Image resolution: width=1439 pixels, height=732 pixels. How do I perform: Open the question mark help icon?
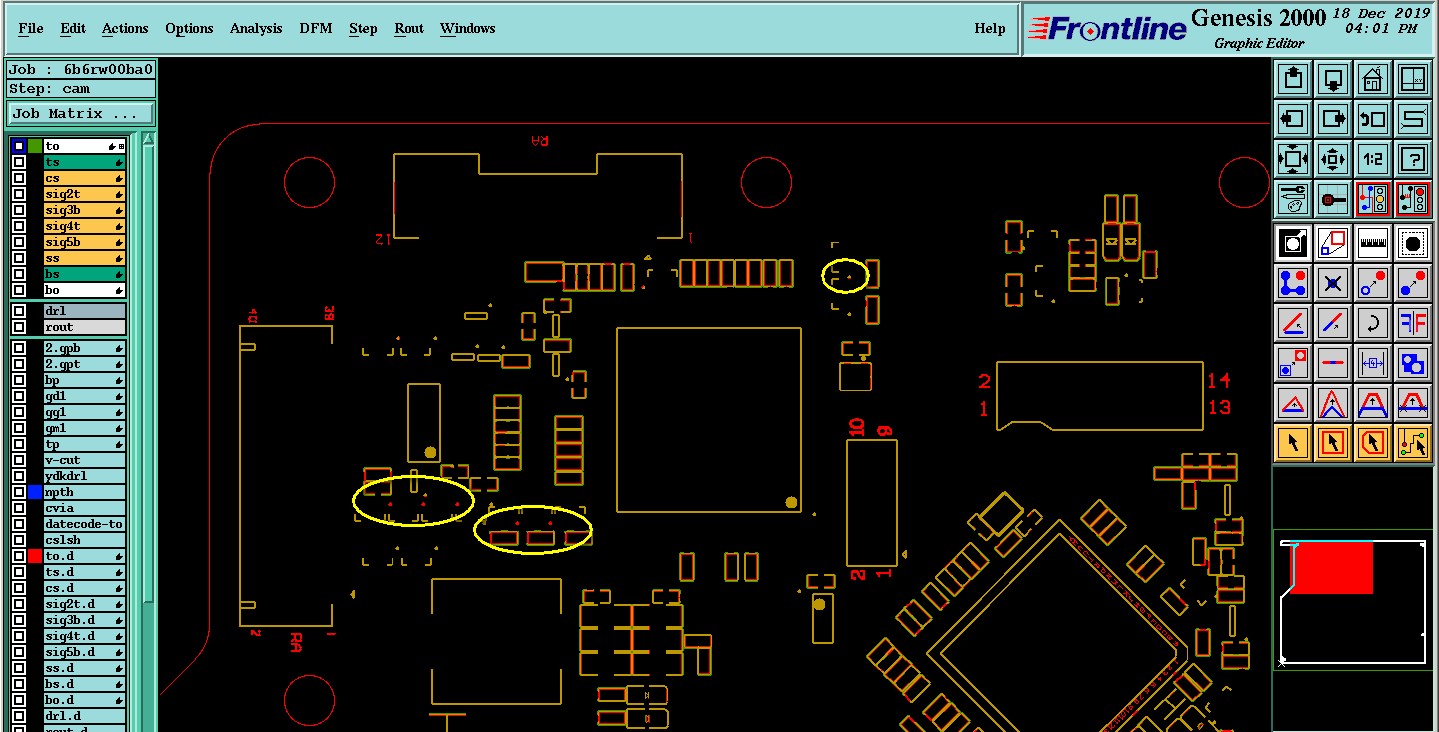click(x=1413, y=159)
